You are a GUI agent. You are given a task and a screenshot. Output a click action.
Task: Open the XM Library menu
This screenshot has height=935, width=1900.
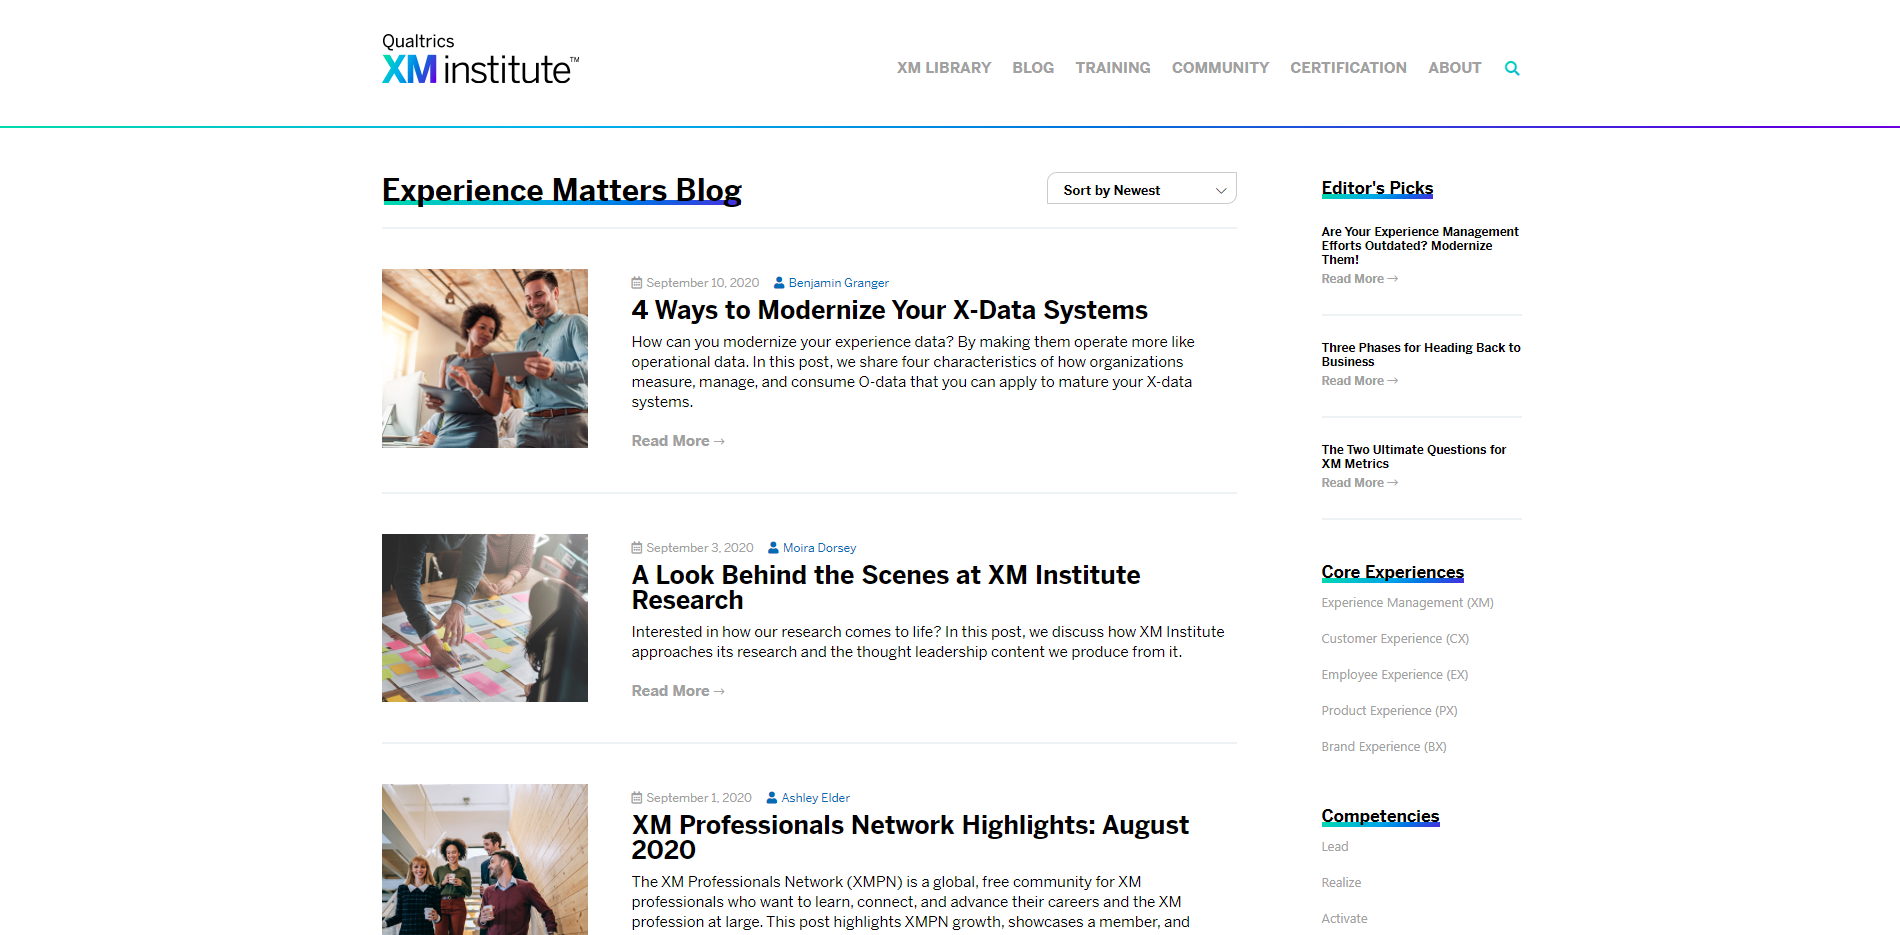pos(943,68)
